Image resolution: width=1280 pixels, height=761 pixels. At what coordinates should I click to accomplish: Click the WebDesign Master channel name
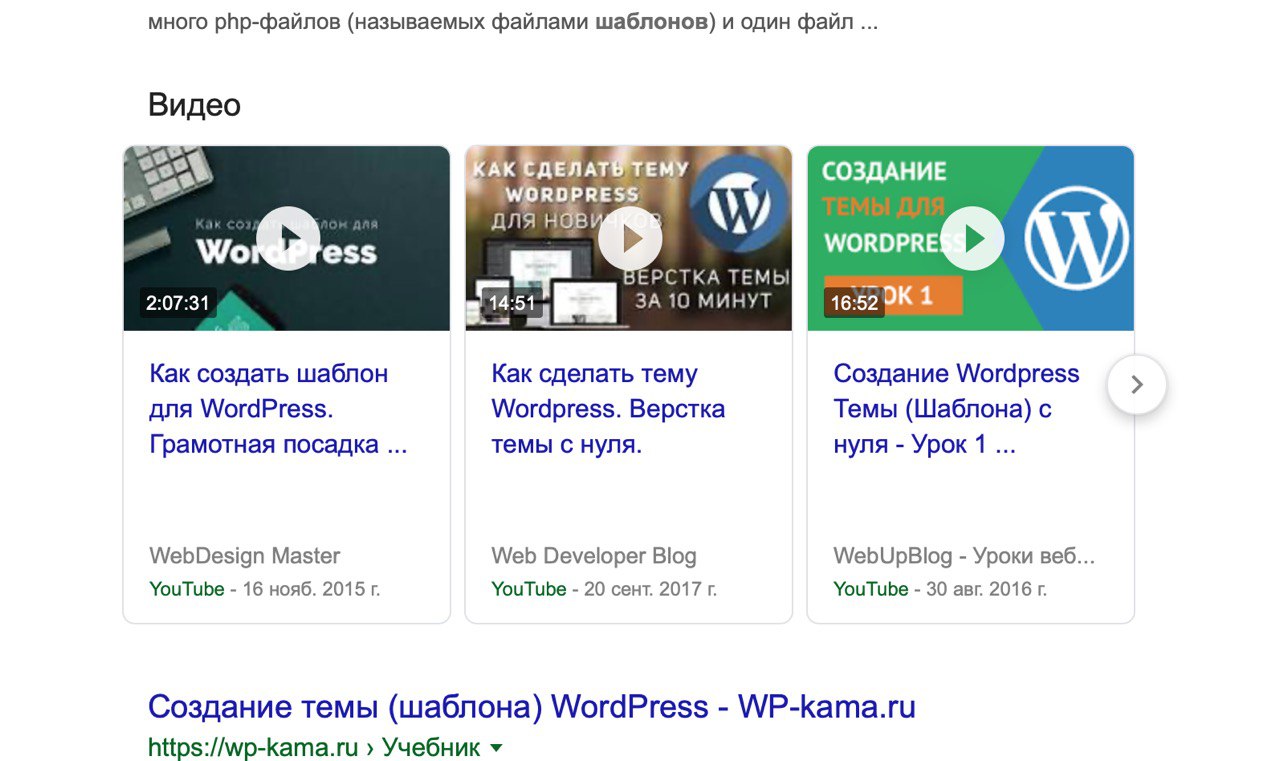click(x=245, y=556)
